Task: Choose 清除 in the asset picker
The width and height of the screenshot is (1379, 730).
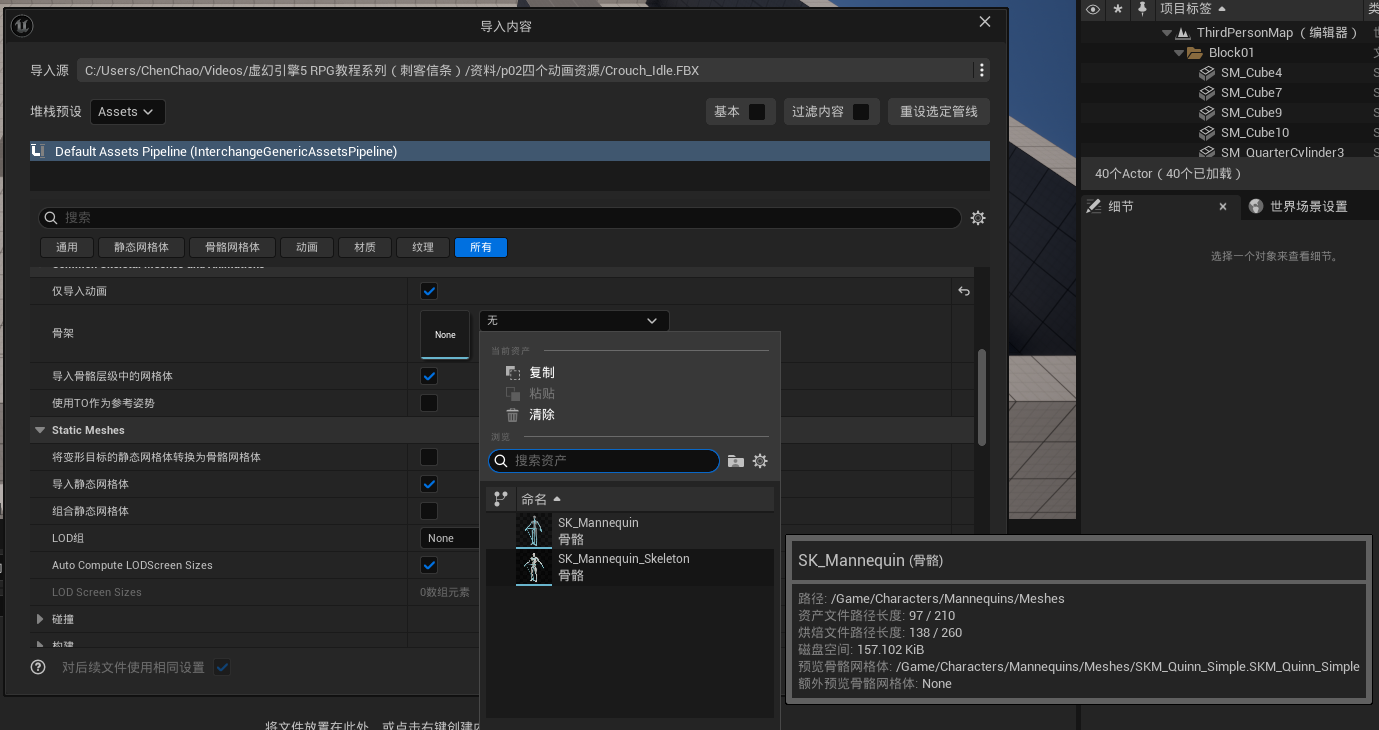Action: [x=542, y=414]
